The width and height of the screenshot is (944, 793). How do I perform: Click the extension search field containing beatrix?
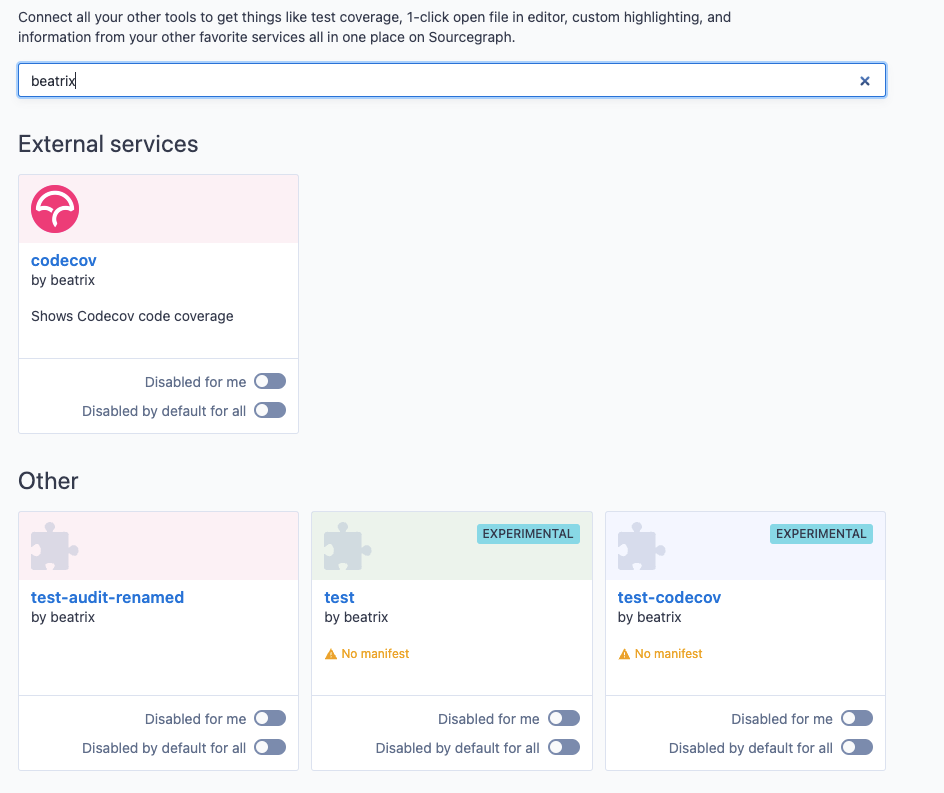[452, 80]
